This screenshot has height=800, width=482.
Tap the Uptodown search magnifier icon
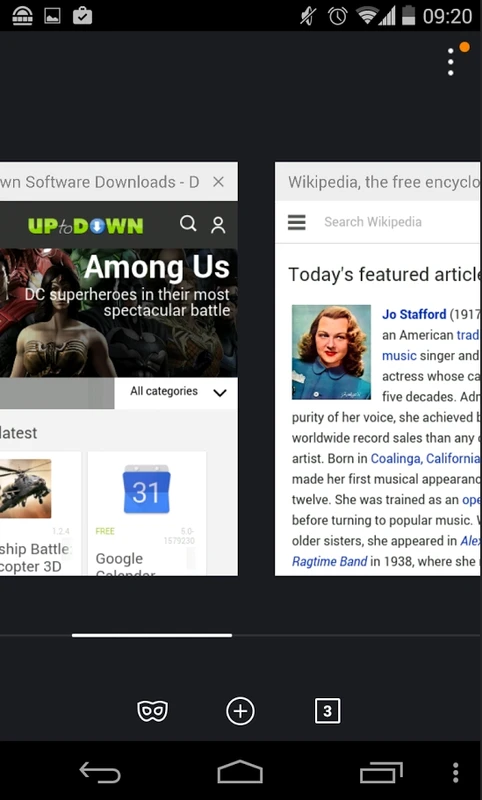(188, 223)
